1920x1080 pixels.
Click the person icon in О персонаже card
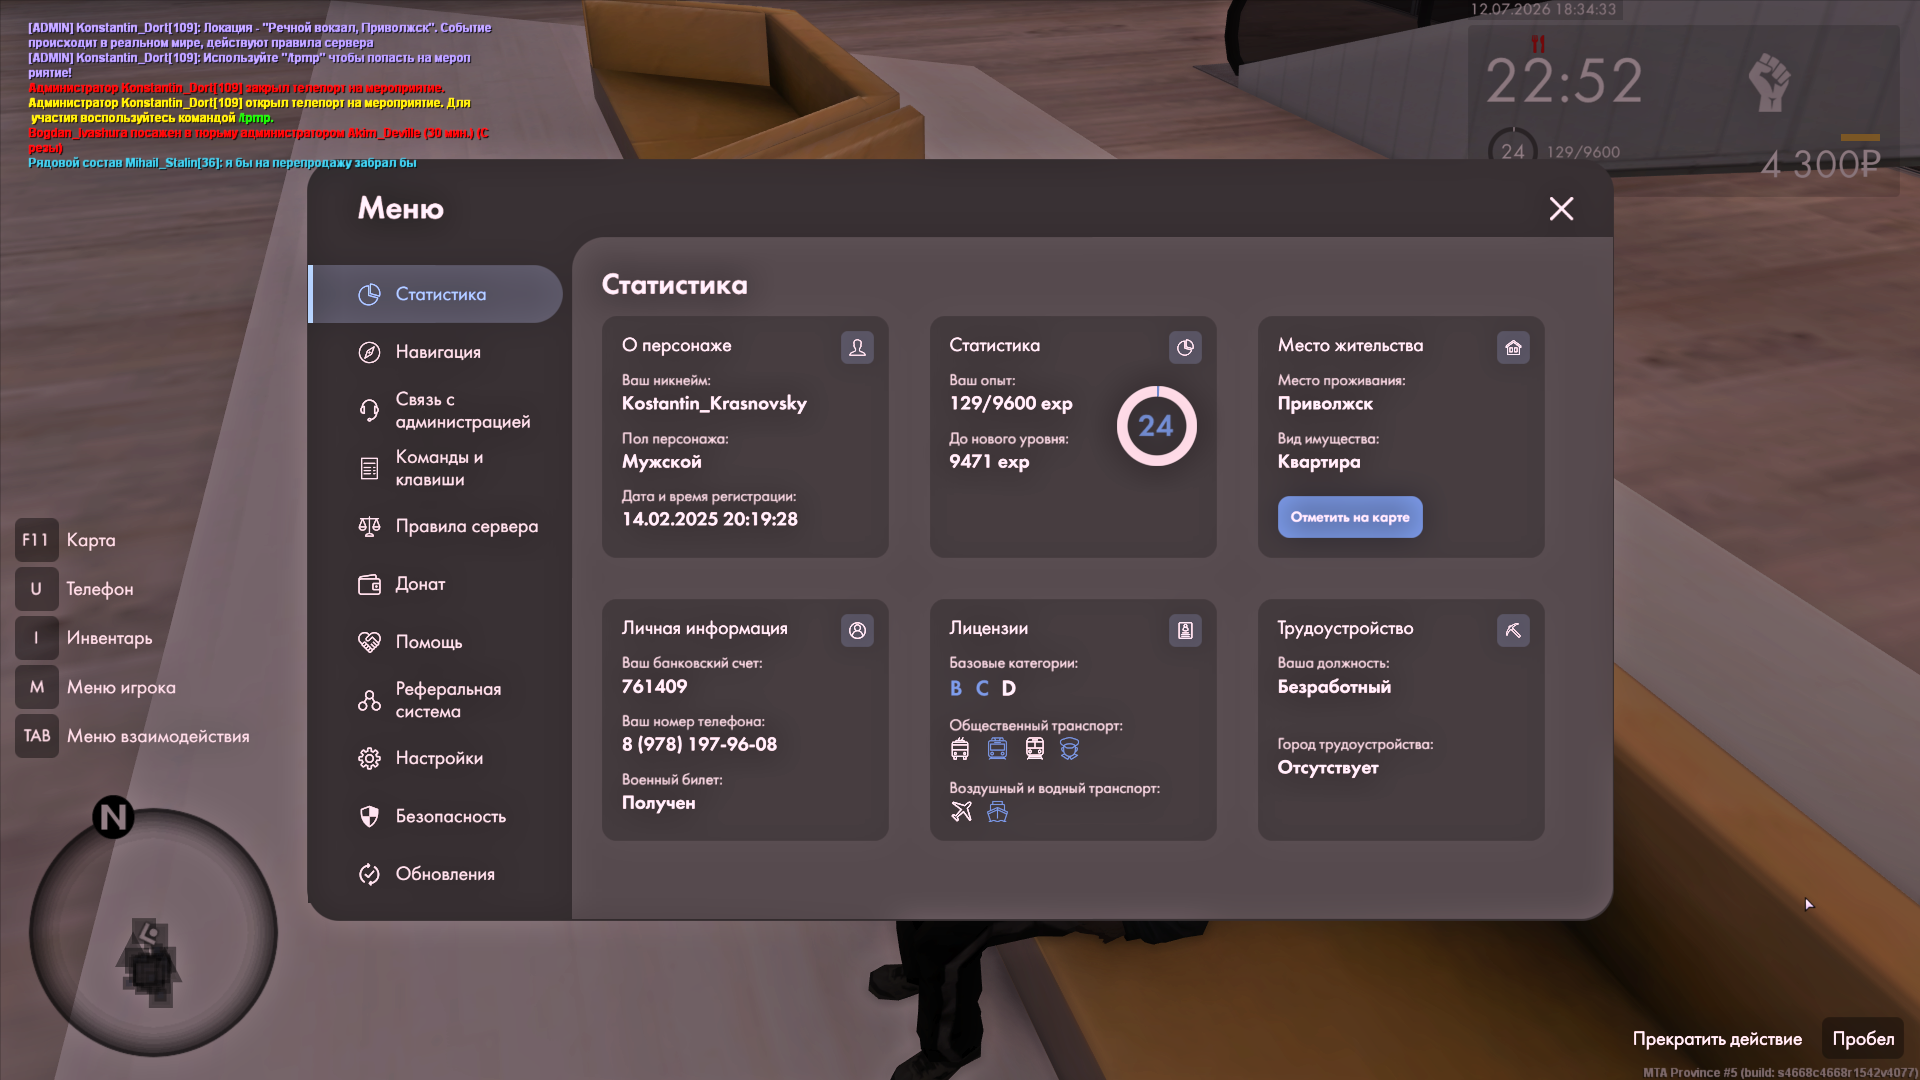[x=857, y=347]
